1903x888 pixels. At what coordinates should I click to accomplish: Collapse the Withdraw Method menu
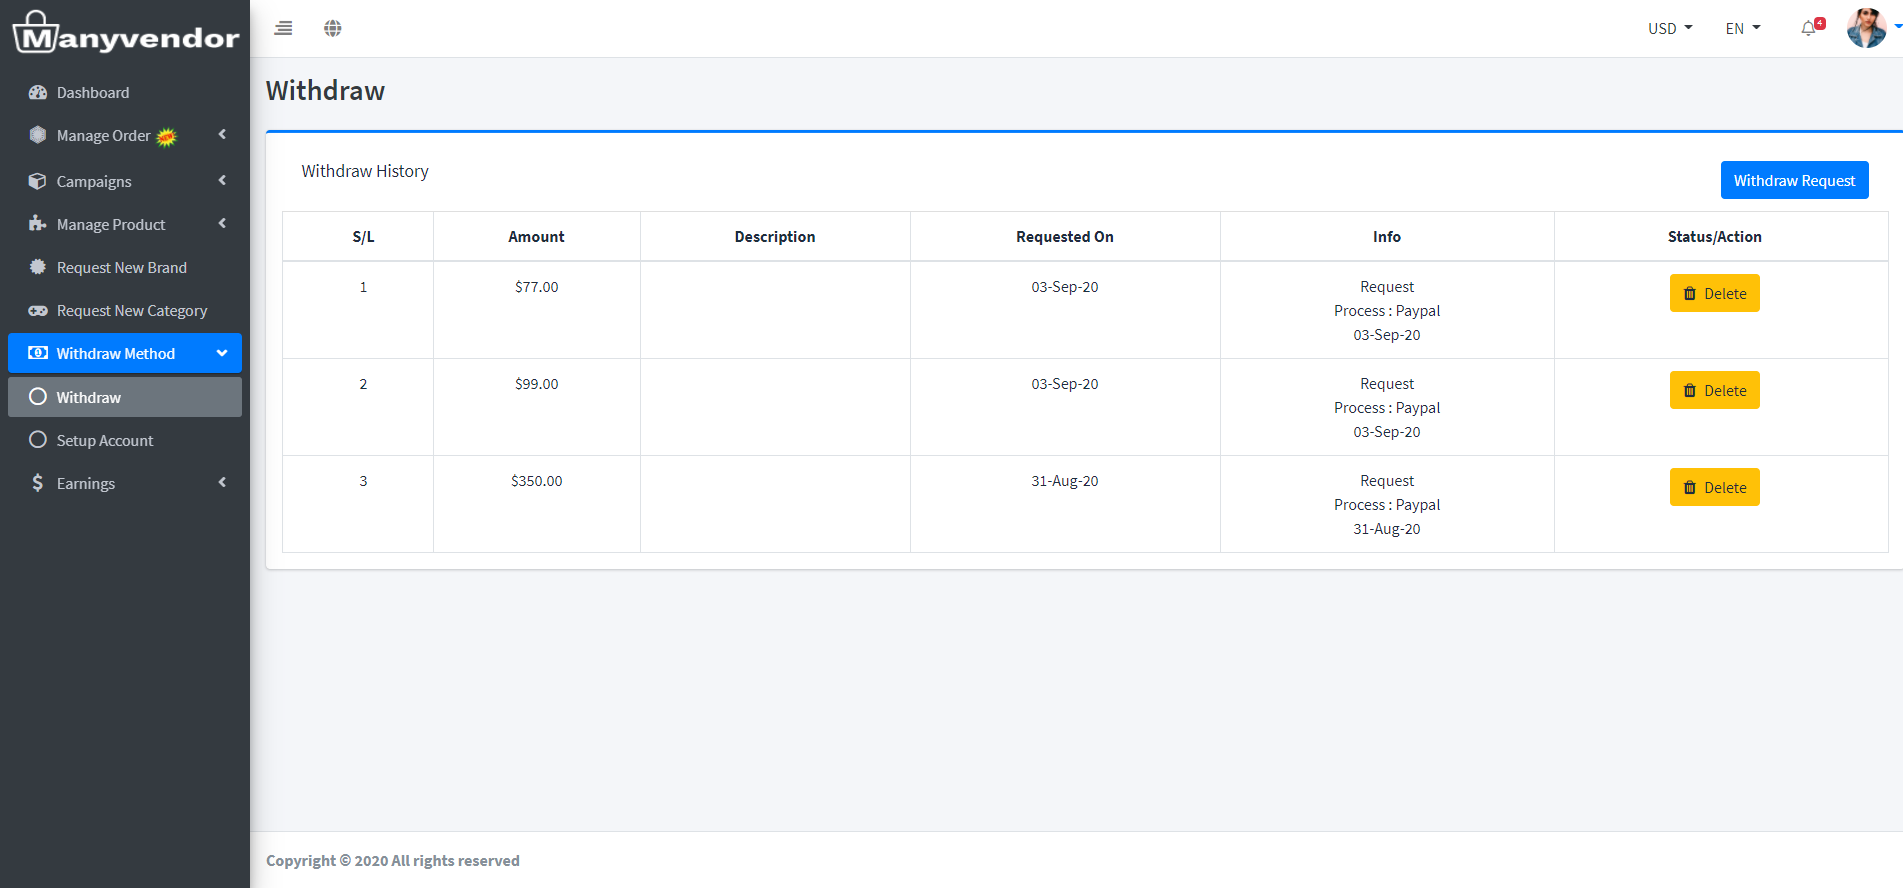pyautogui.click(x=222, y=353)
